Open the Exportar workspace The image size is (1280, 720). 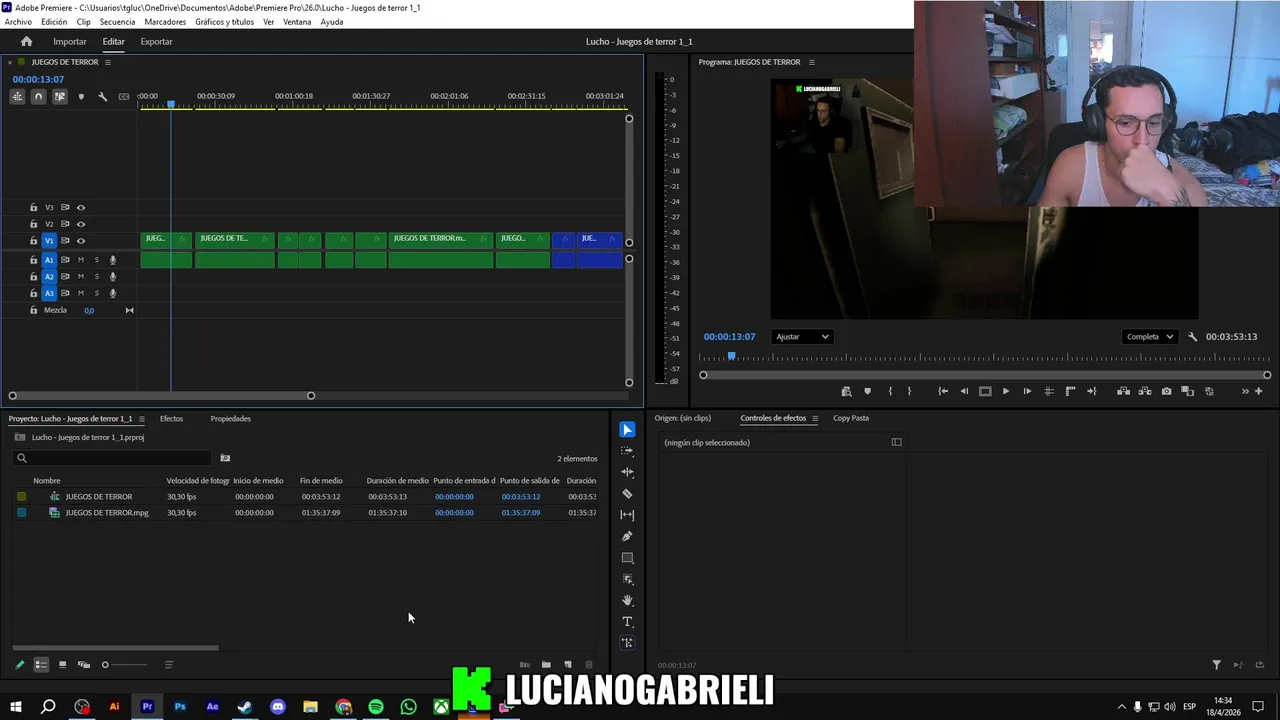[x=156, y=41]
